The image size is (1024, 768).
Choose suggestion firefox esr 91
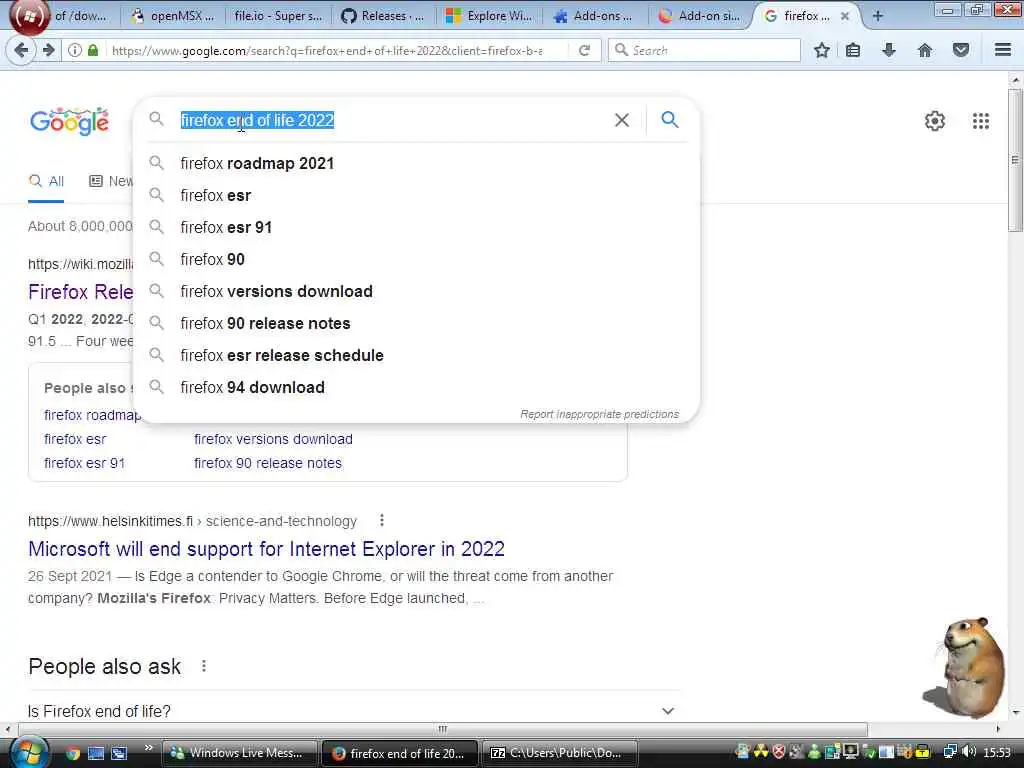click(417, 227)
